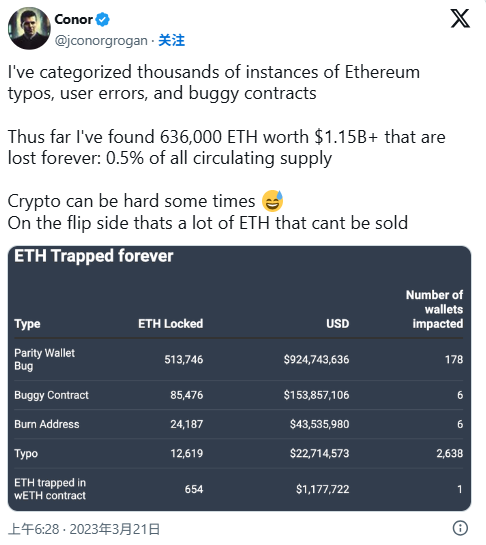This screenshot has height=545, width=486.
Task: Open the tweet timestamp 上午6:28 · 2023年3月21日
Action: point(84,529)
